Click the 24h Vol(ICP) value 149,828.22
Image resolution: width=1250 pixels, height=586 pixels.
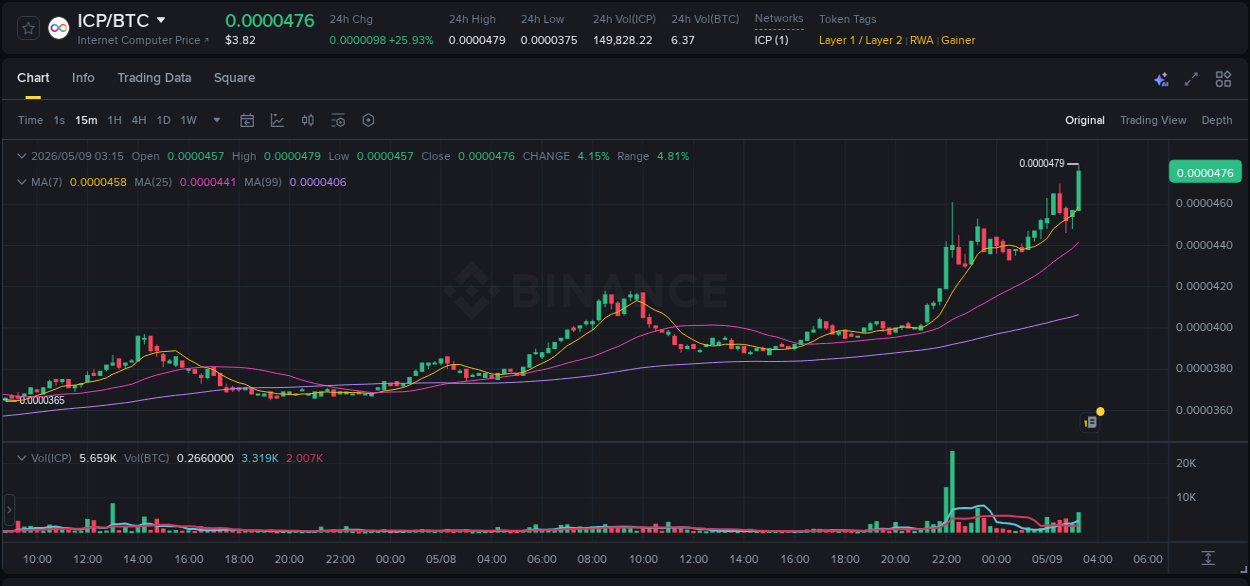coord(623,40)
